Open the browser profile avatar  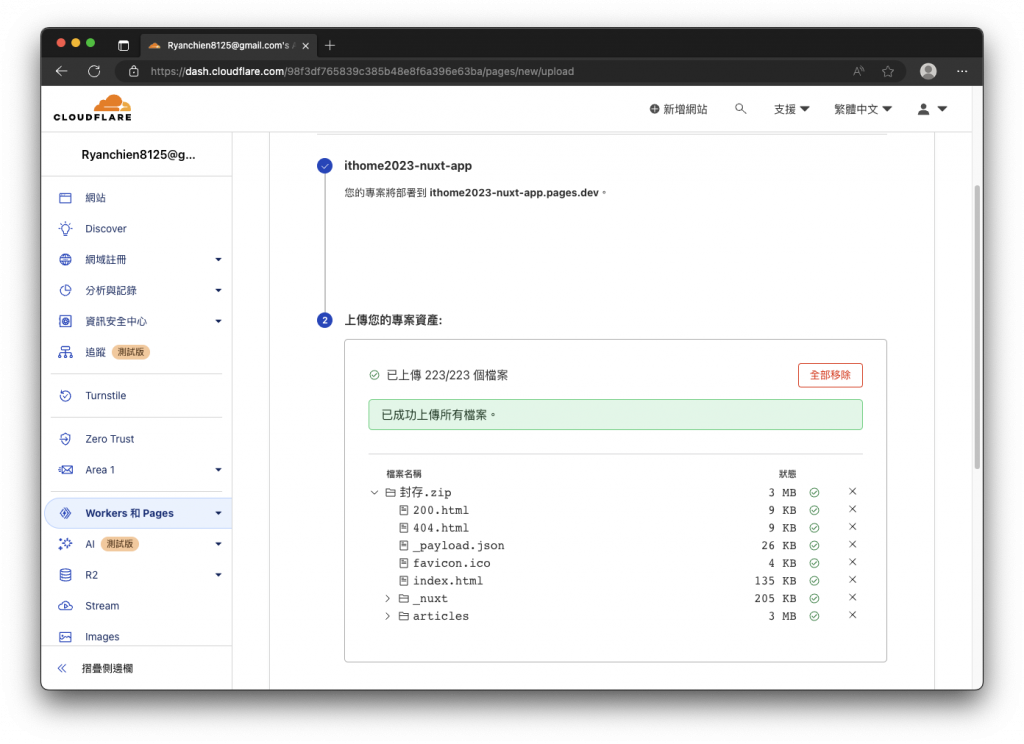[x=928, y=71]
